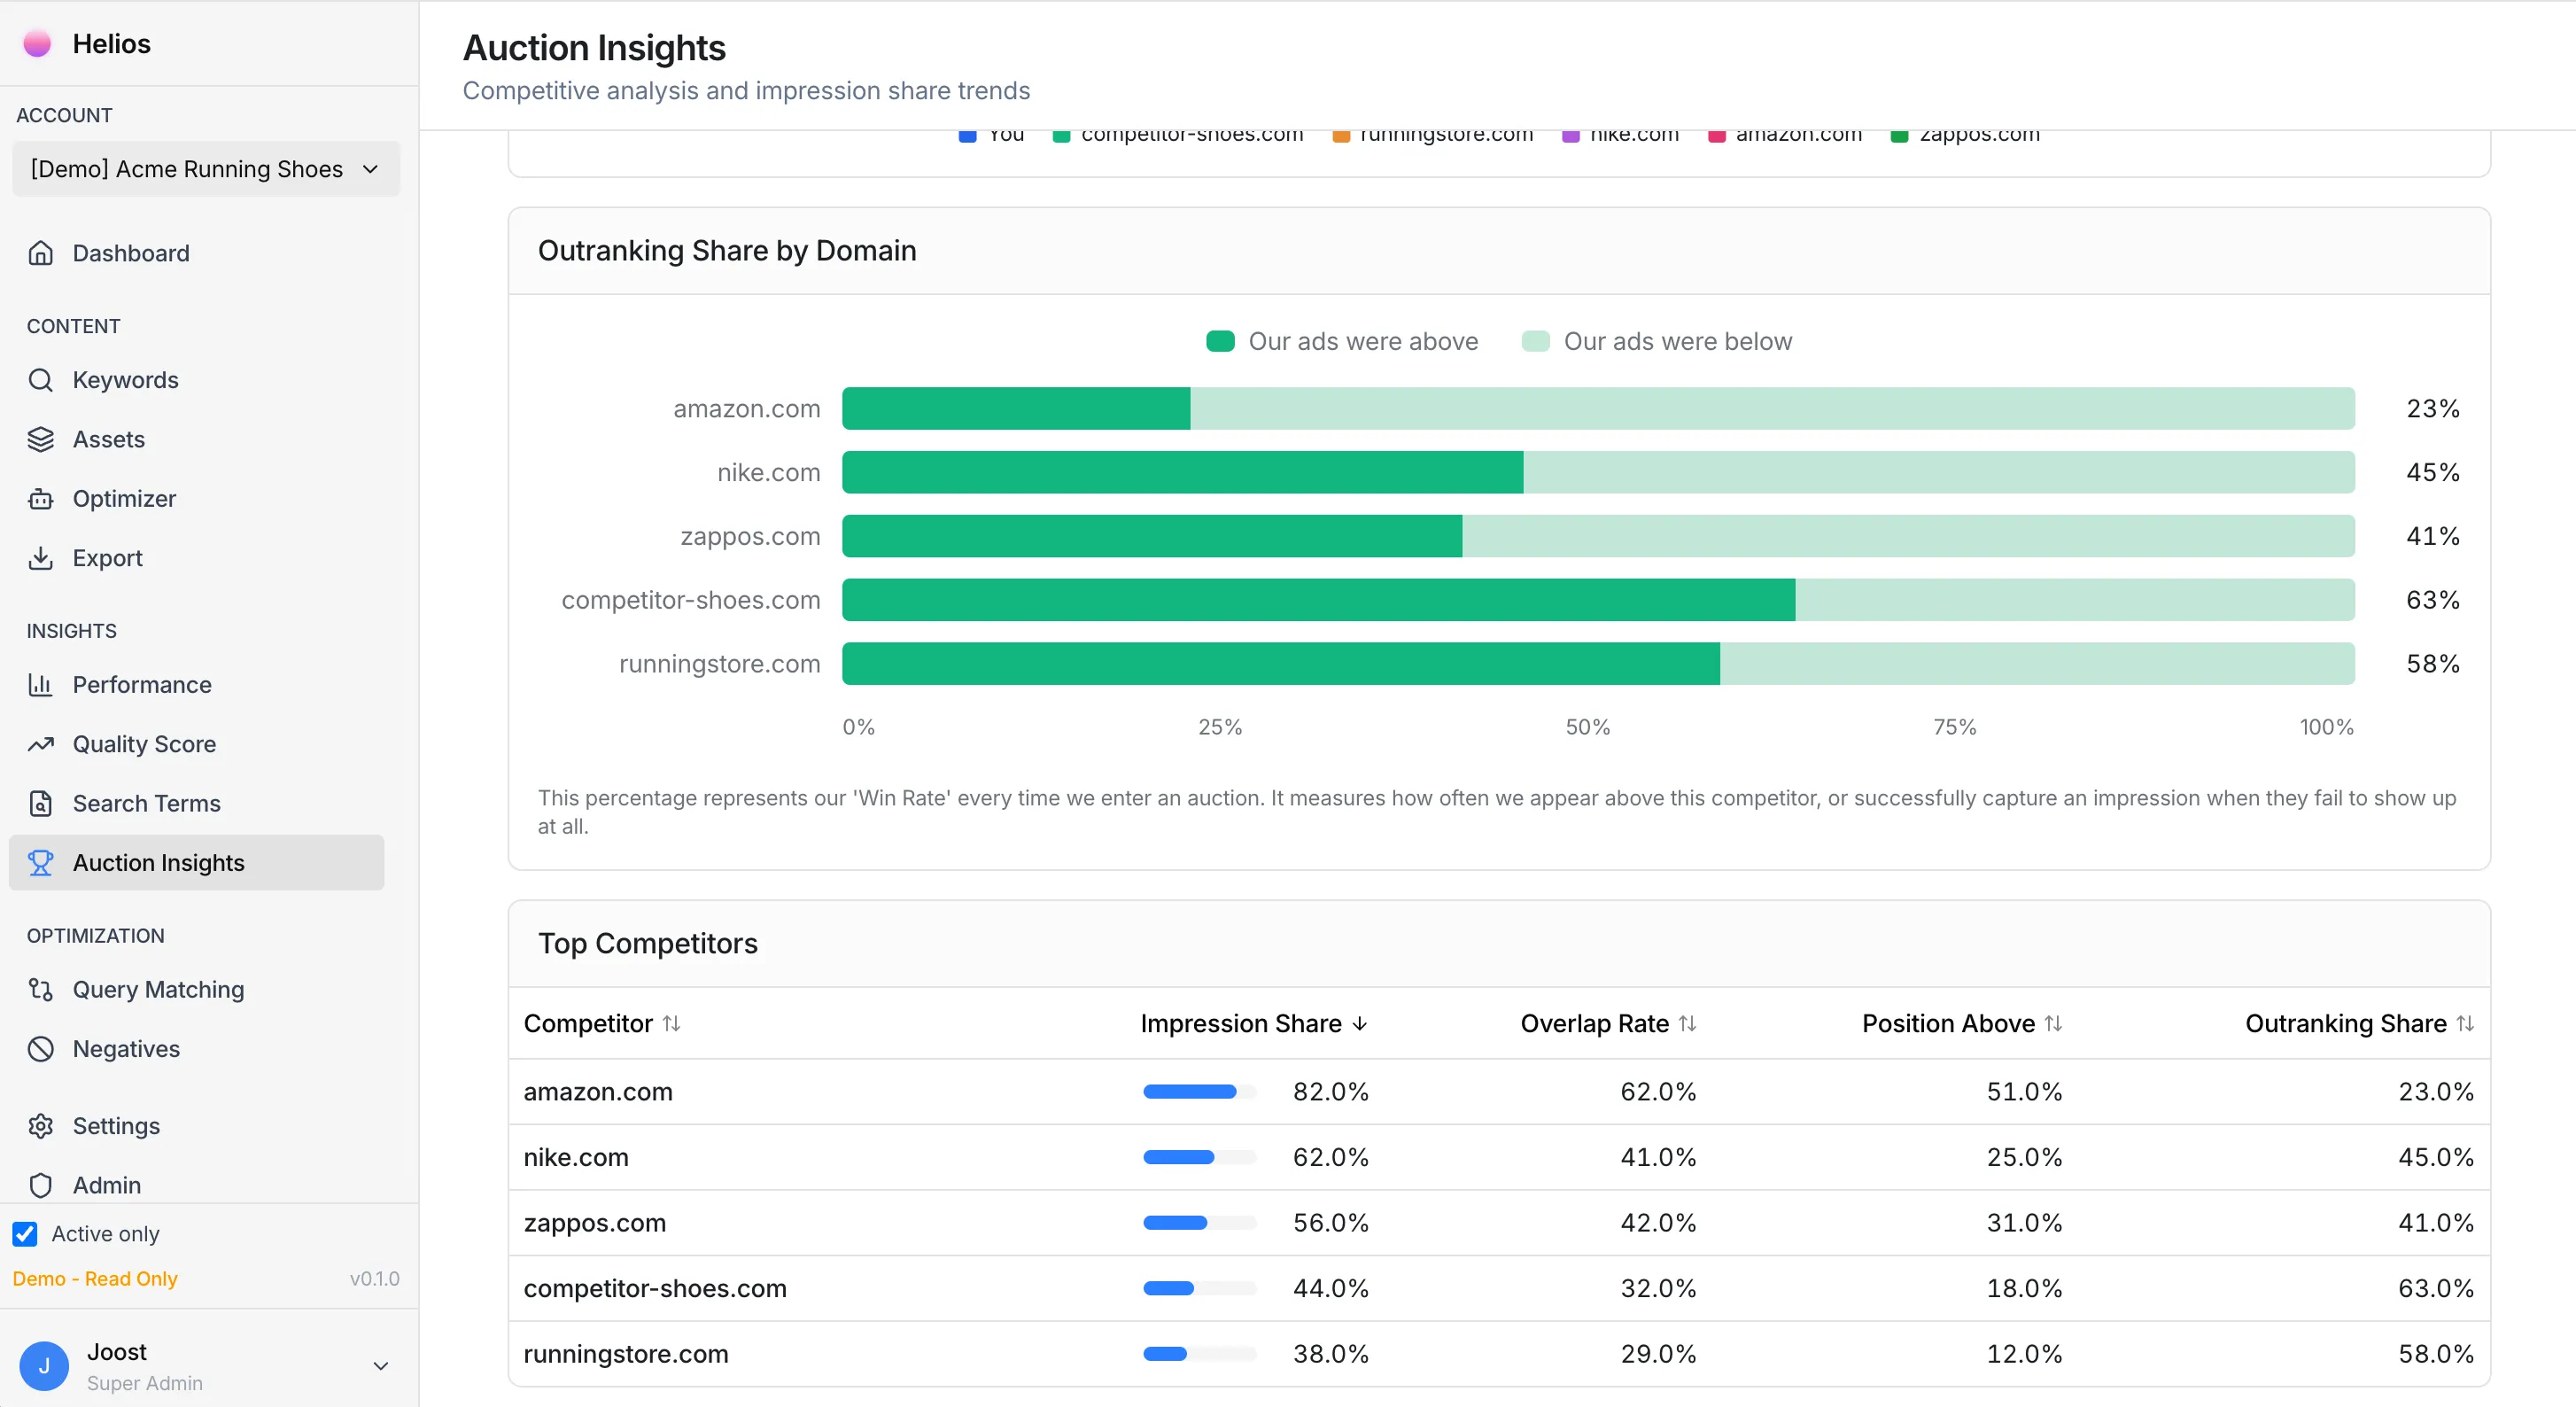Open Settings
The width and height of the screenshot is (2576, 1407).
tap(116, 1125)
